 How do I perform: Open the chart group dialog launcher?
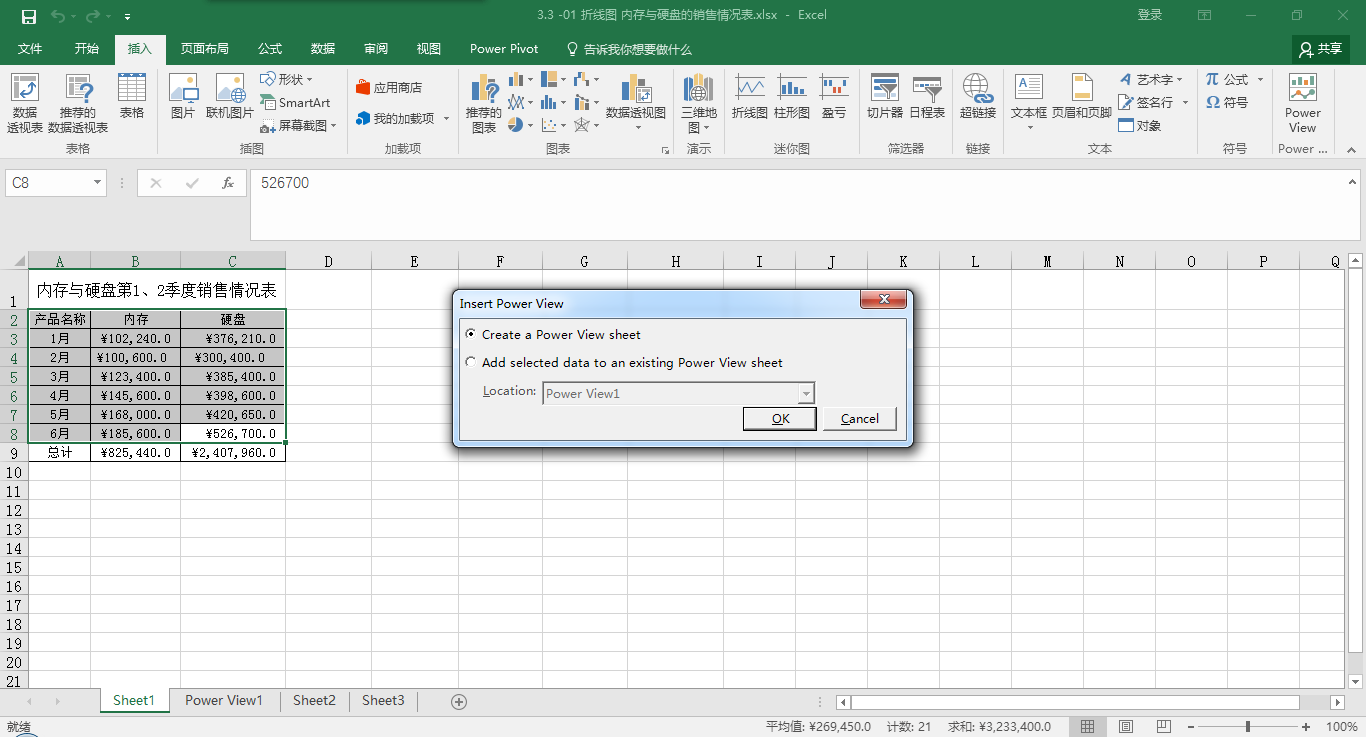pos(665,150)
